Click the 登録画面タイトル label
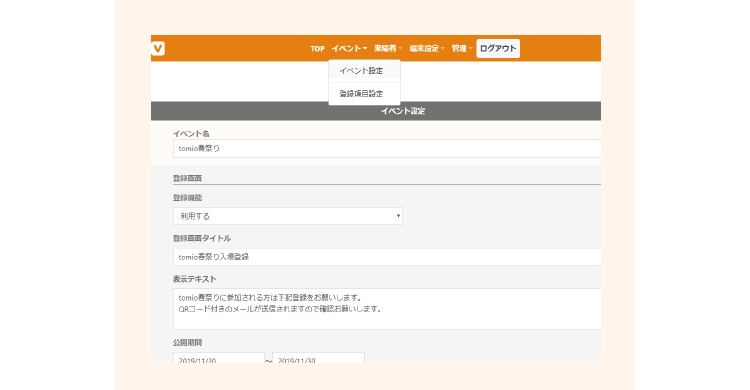This screenshot has width=750, height=390. [202, 238]
